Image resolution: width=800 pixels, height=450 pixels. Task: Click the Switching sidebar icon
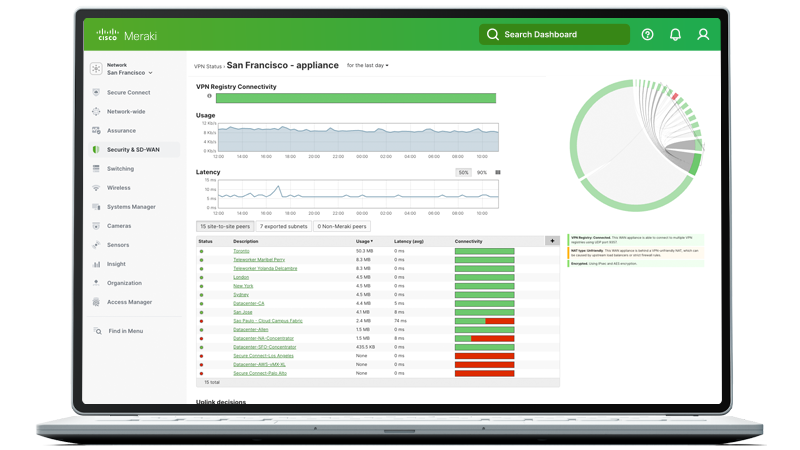pyautogui.click(x=96, y=168)
